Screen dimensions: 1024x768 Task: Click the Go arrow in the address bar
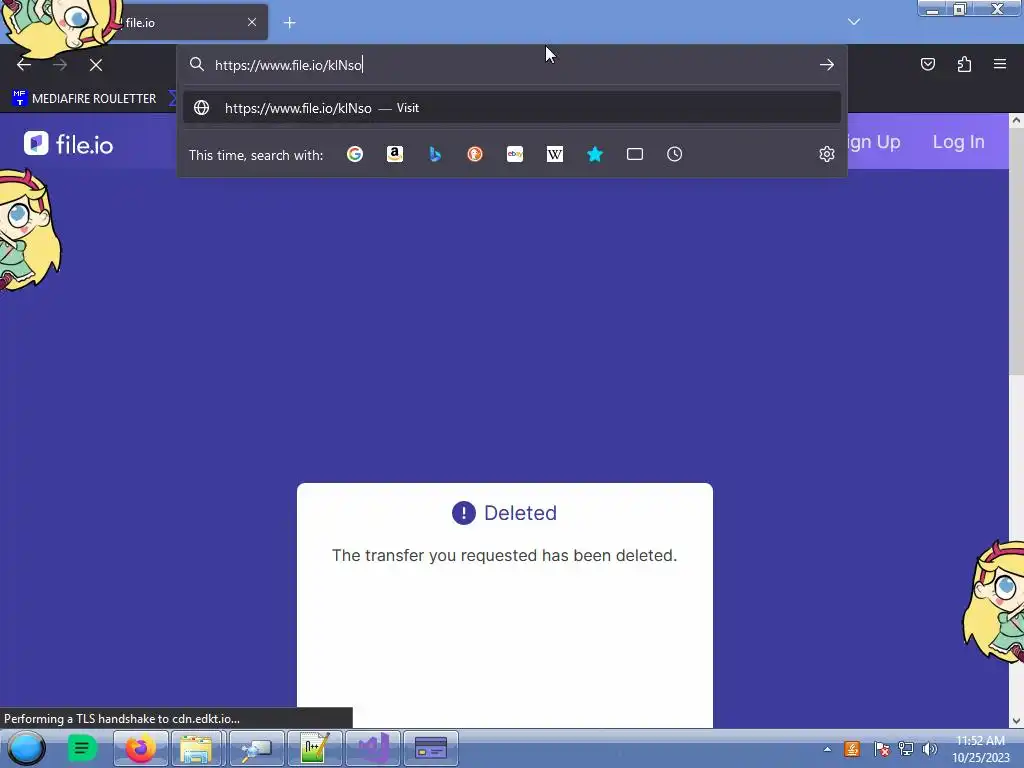[x=827, y=65]
